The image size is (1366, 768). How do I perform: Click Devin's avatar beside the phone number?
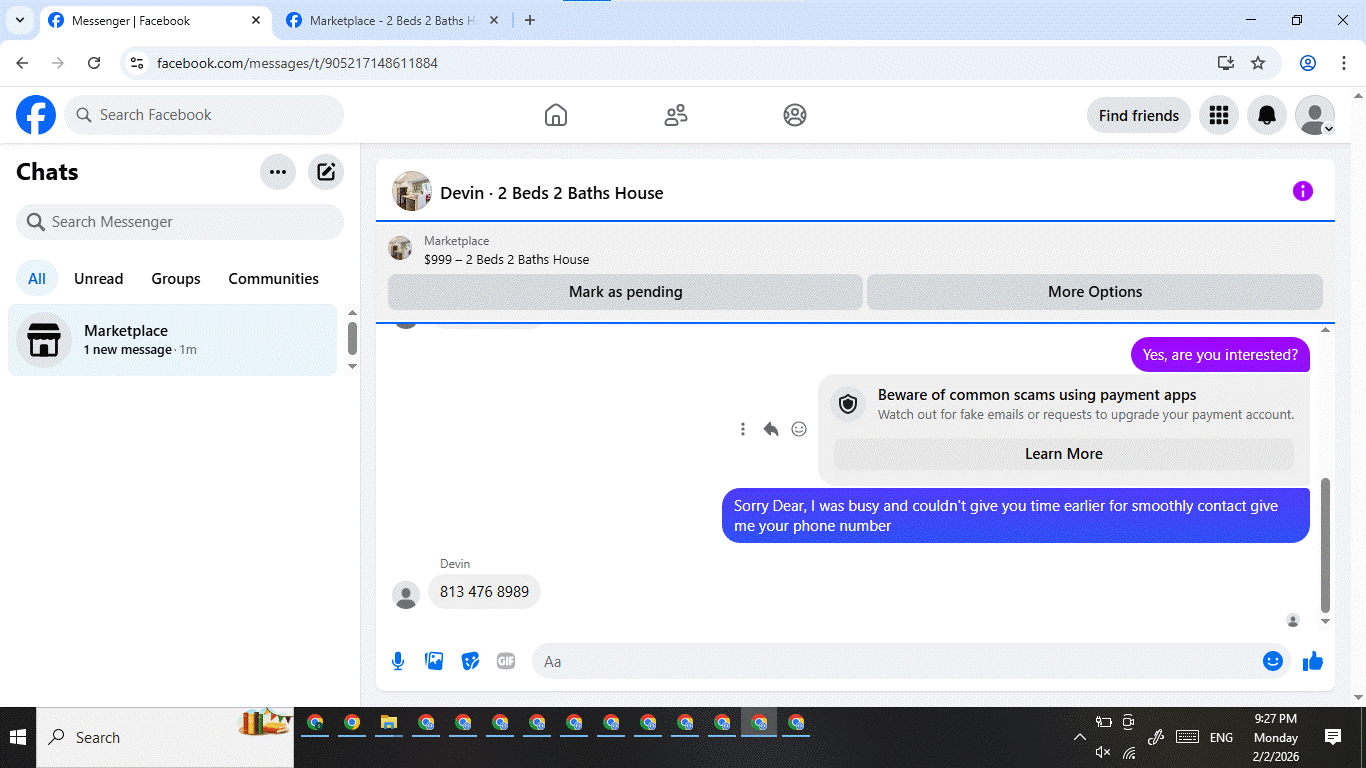(406, 595)
